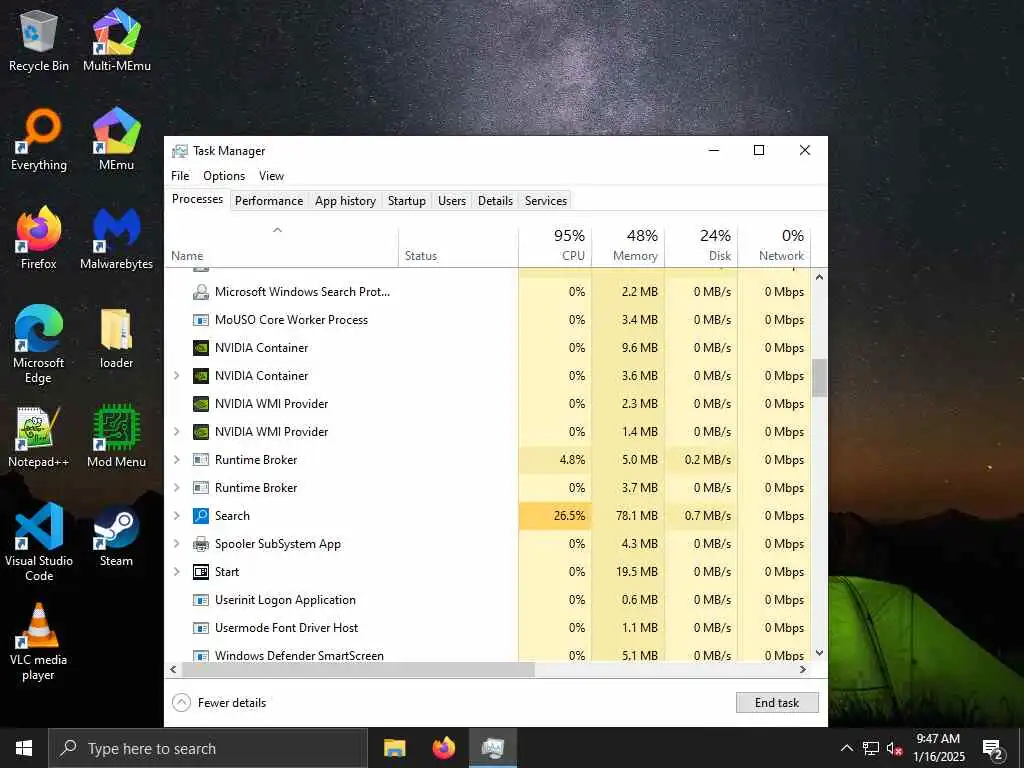Click the taskbar clock showing 9:47 AM
Image resolution: width=1024 pixels, height=768 pixels.
coord(938,748)
